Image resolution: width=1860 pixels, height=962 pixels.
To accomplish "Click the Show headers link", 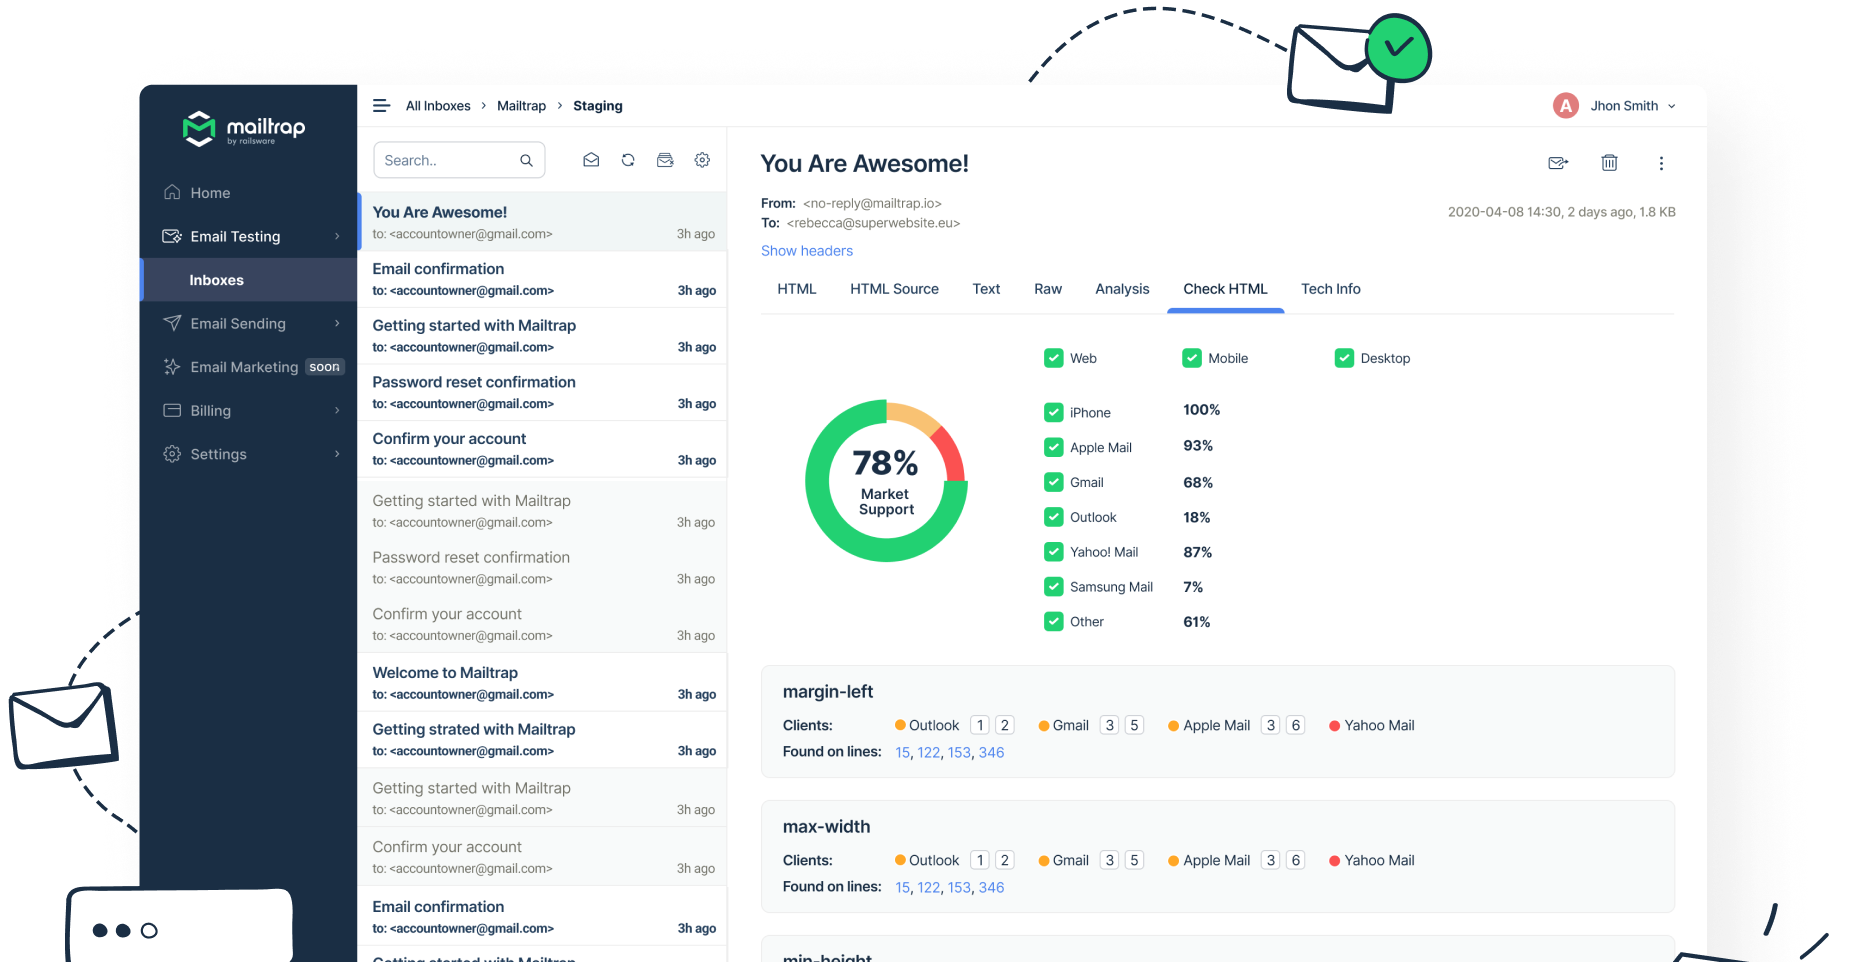I will click(x=806, y=251).
